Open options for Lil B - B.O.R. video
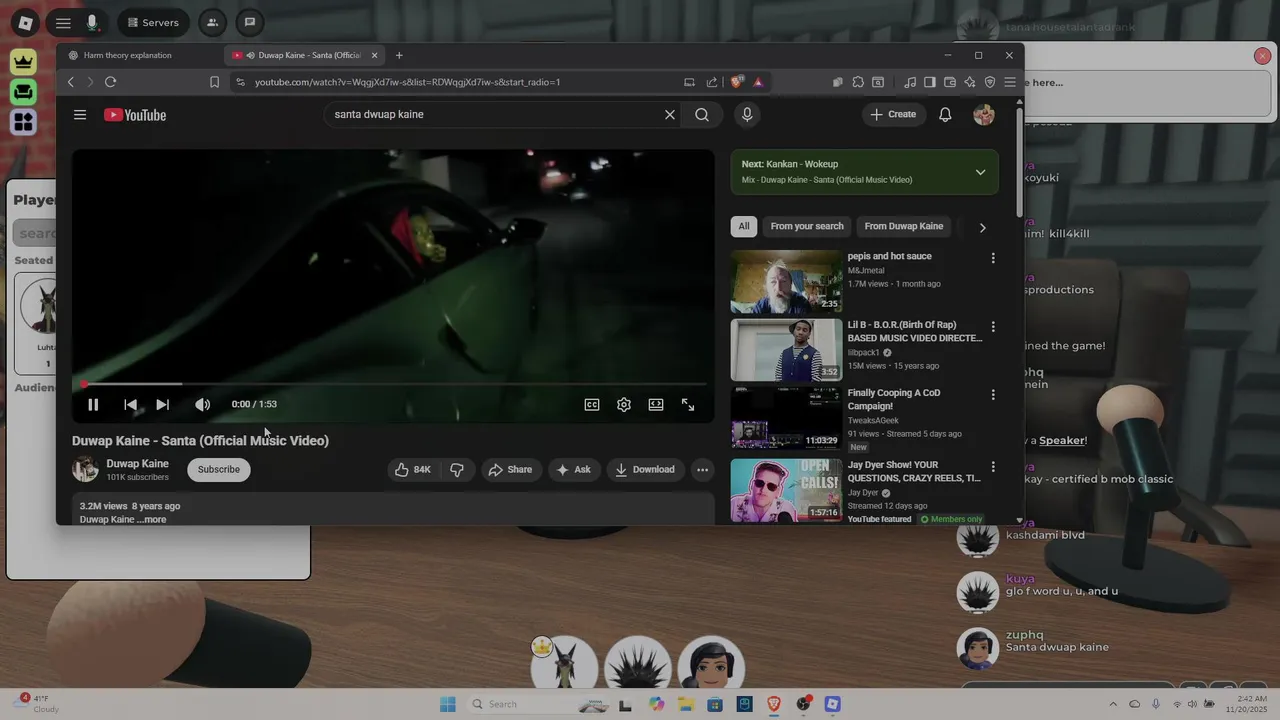Viewport: 1280px width, 720px height. tap(993, 327)
